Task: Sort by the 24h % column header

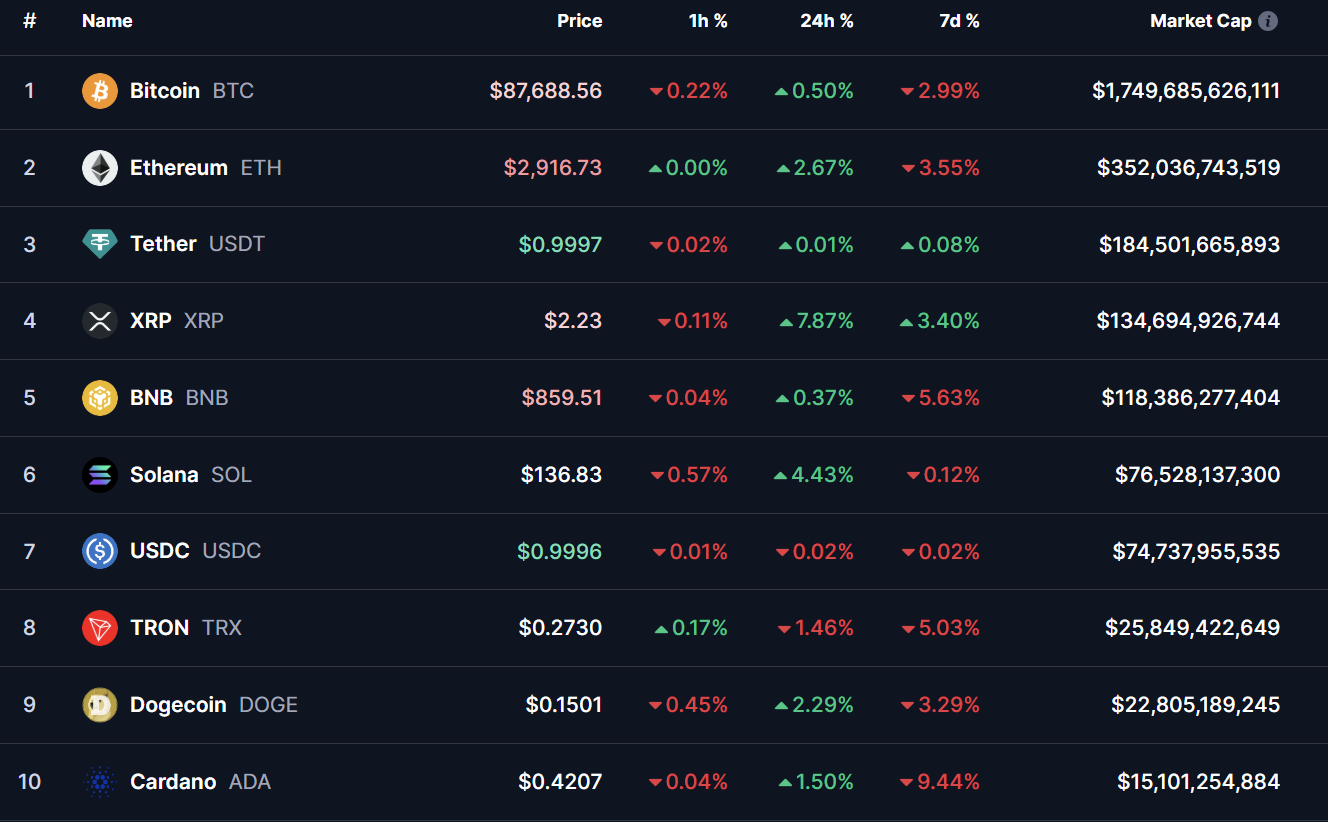Action: (826, 21)
